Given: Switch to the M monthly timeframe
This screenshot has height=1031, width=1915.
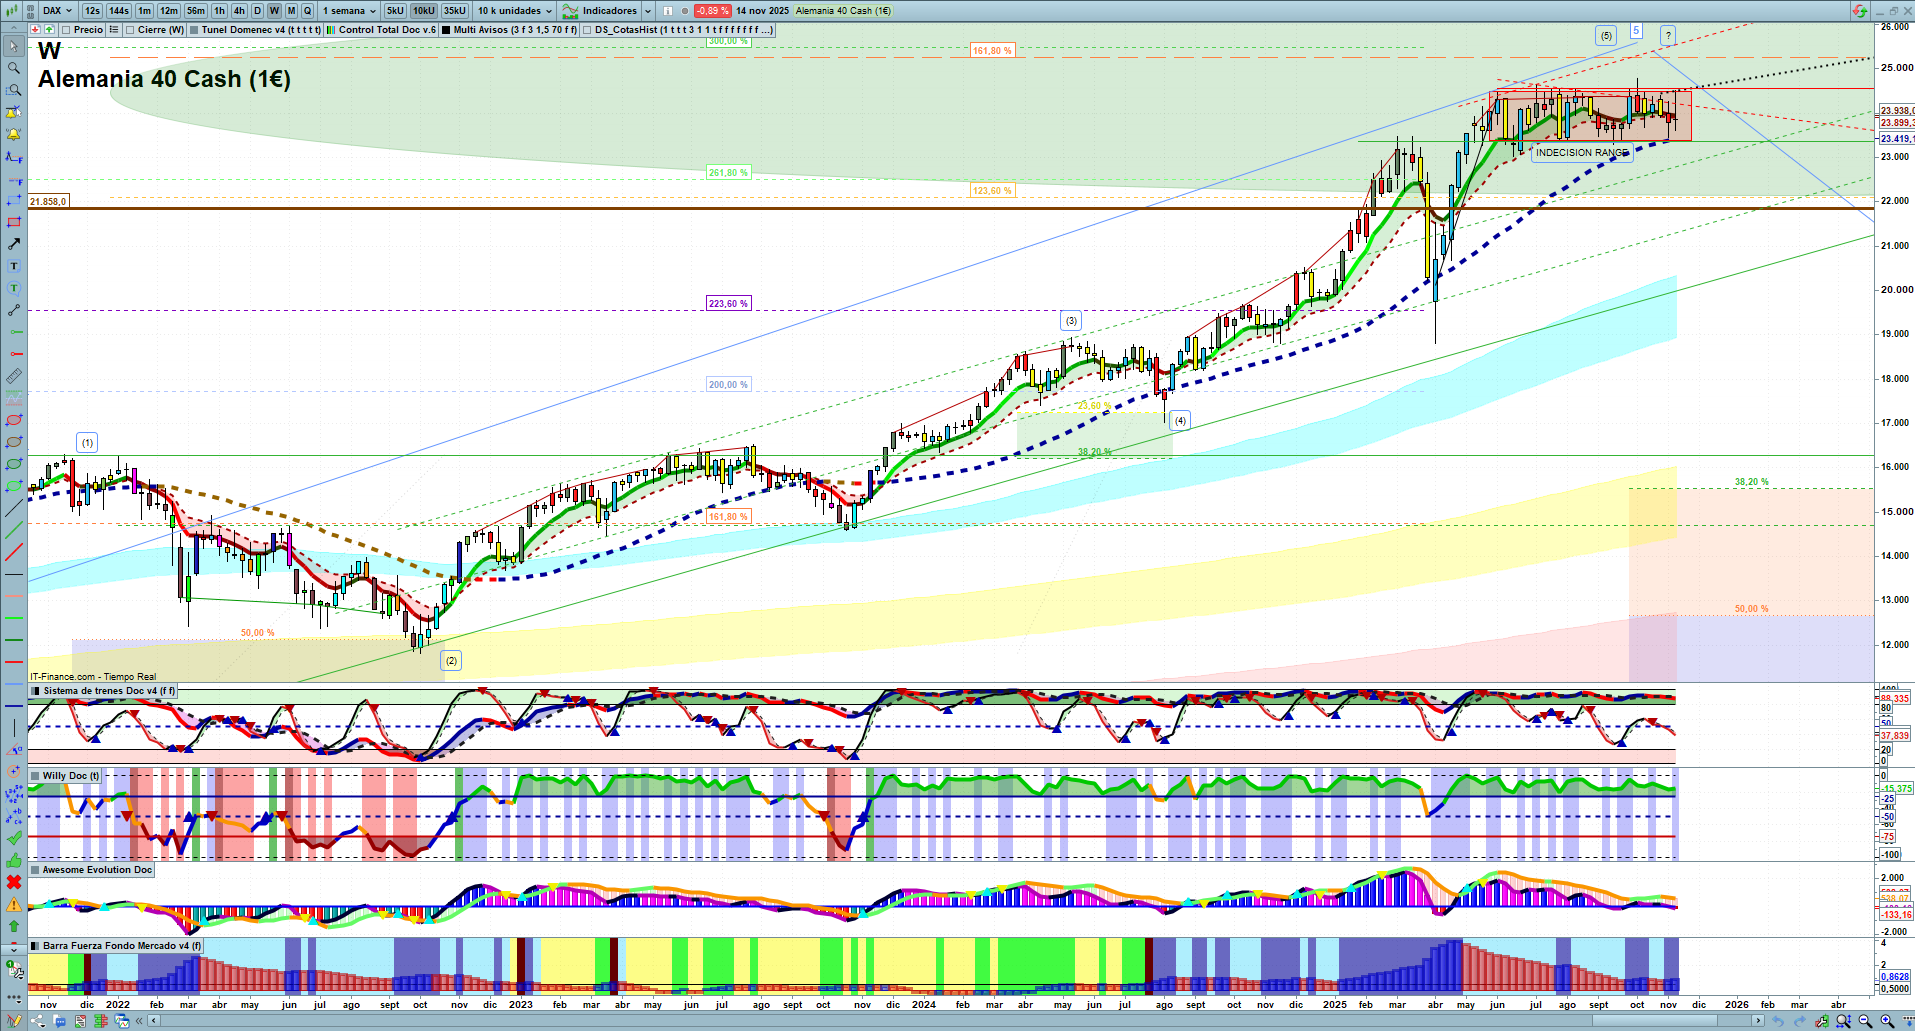Looking at the screenshot, I should (x=291, y=11).
